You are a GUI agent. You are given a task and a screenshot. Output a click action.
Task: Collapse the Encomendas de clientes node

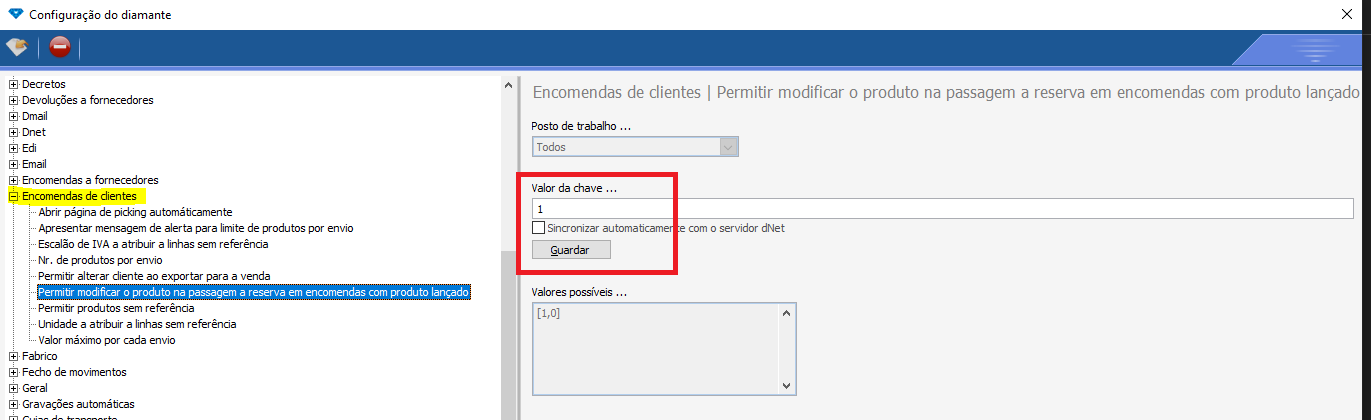[14, 196]
